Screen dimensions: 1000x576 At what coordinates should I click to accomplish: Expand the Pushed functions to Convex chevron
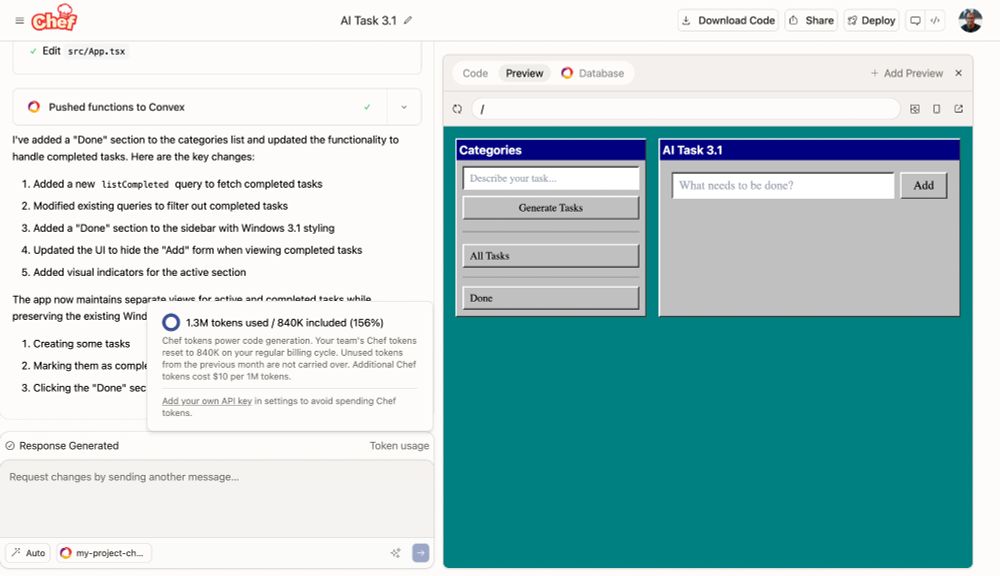[x=404, y=107]
